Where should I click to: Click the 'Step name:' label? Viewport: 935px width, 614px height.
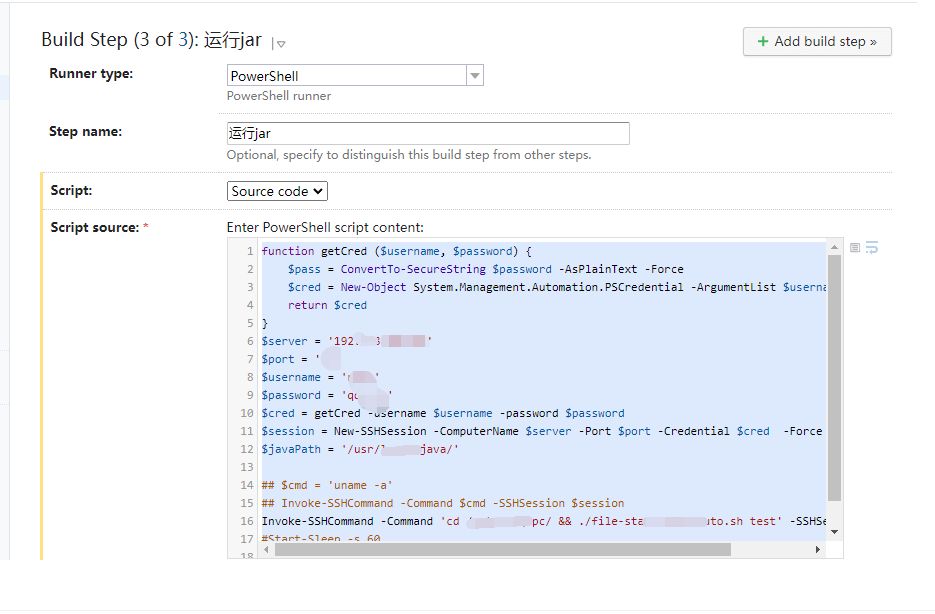pos(85,131)
